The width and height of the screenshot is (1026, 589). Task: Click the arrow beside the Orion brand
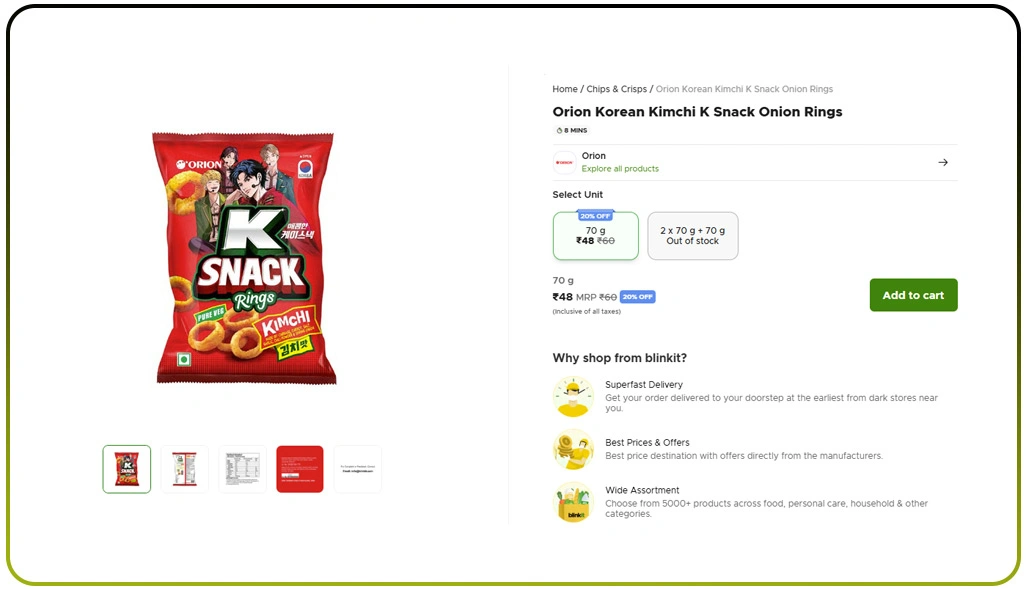click(x=942, y=162)
